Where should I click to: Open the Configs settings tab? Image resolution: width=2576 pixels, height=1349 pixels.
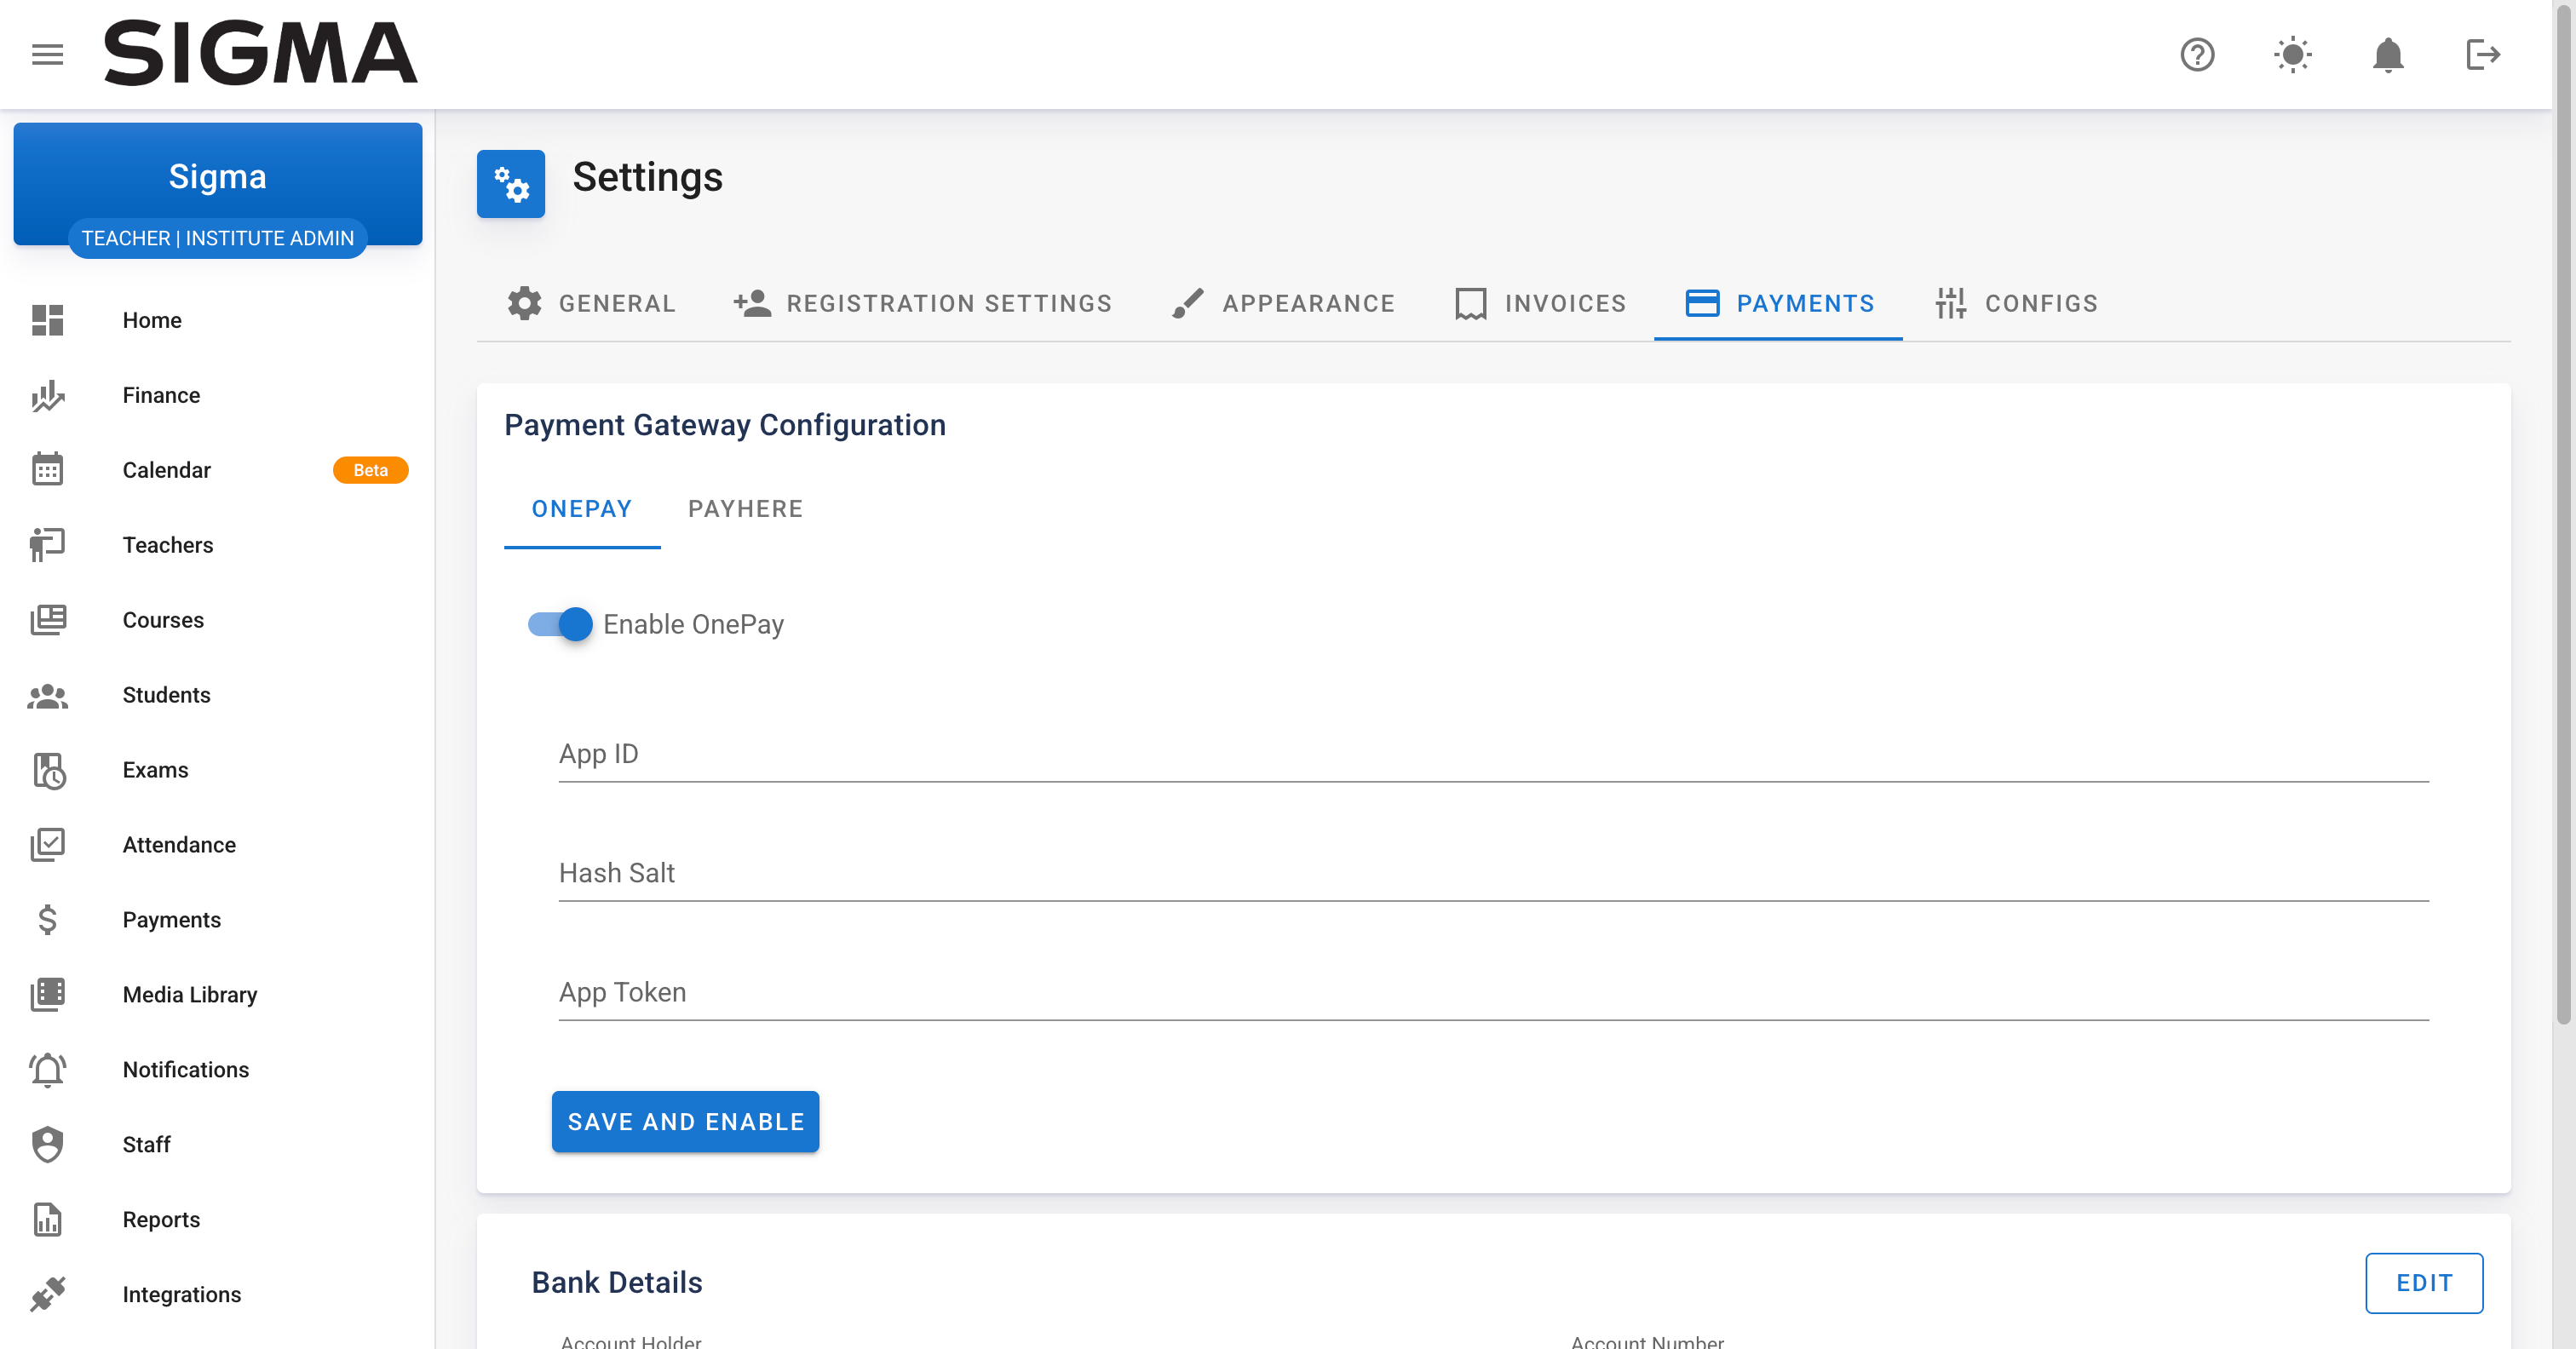2016,303
